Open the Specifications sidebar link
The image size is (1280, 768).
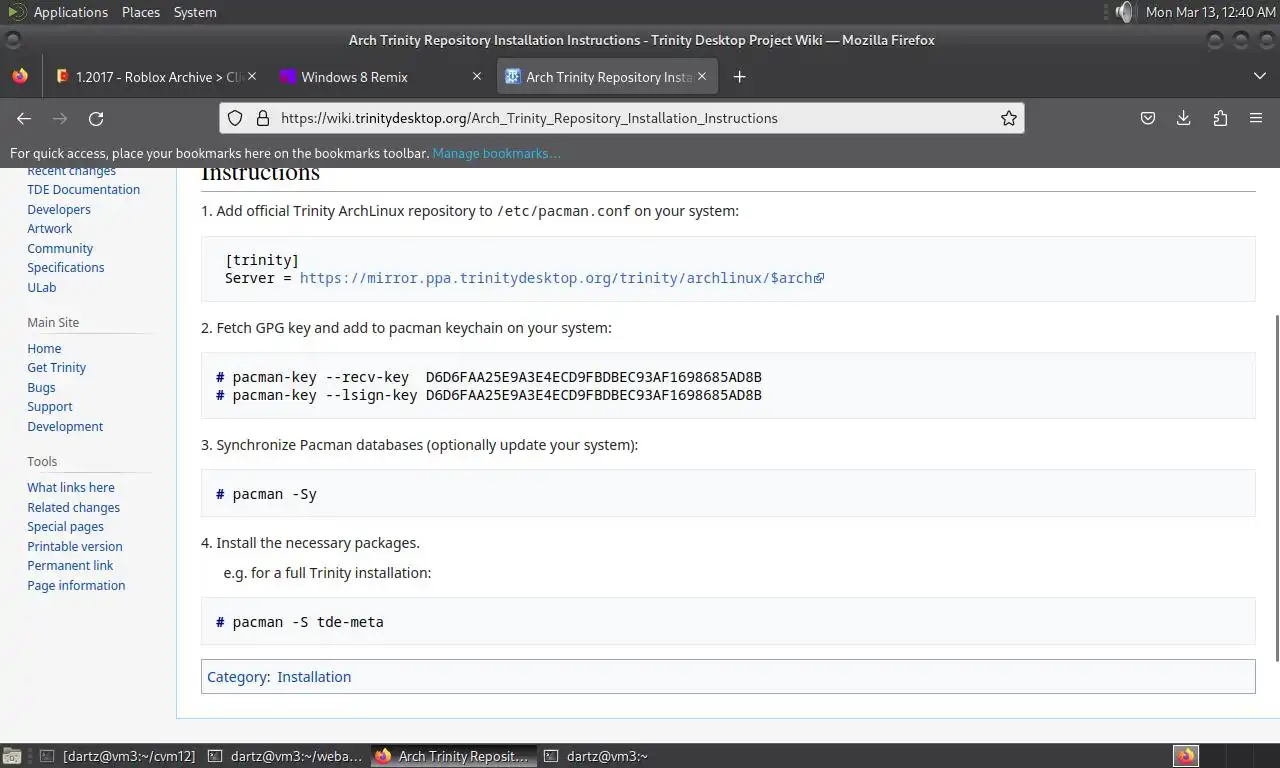point(65,268)
